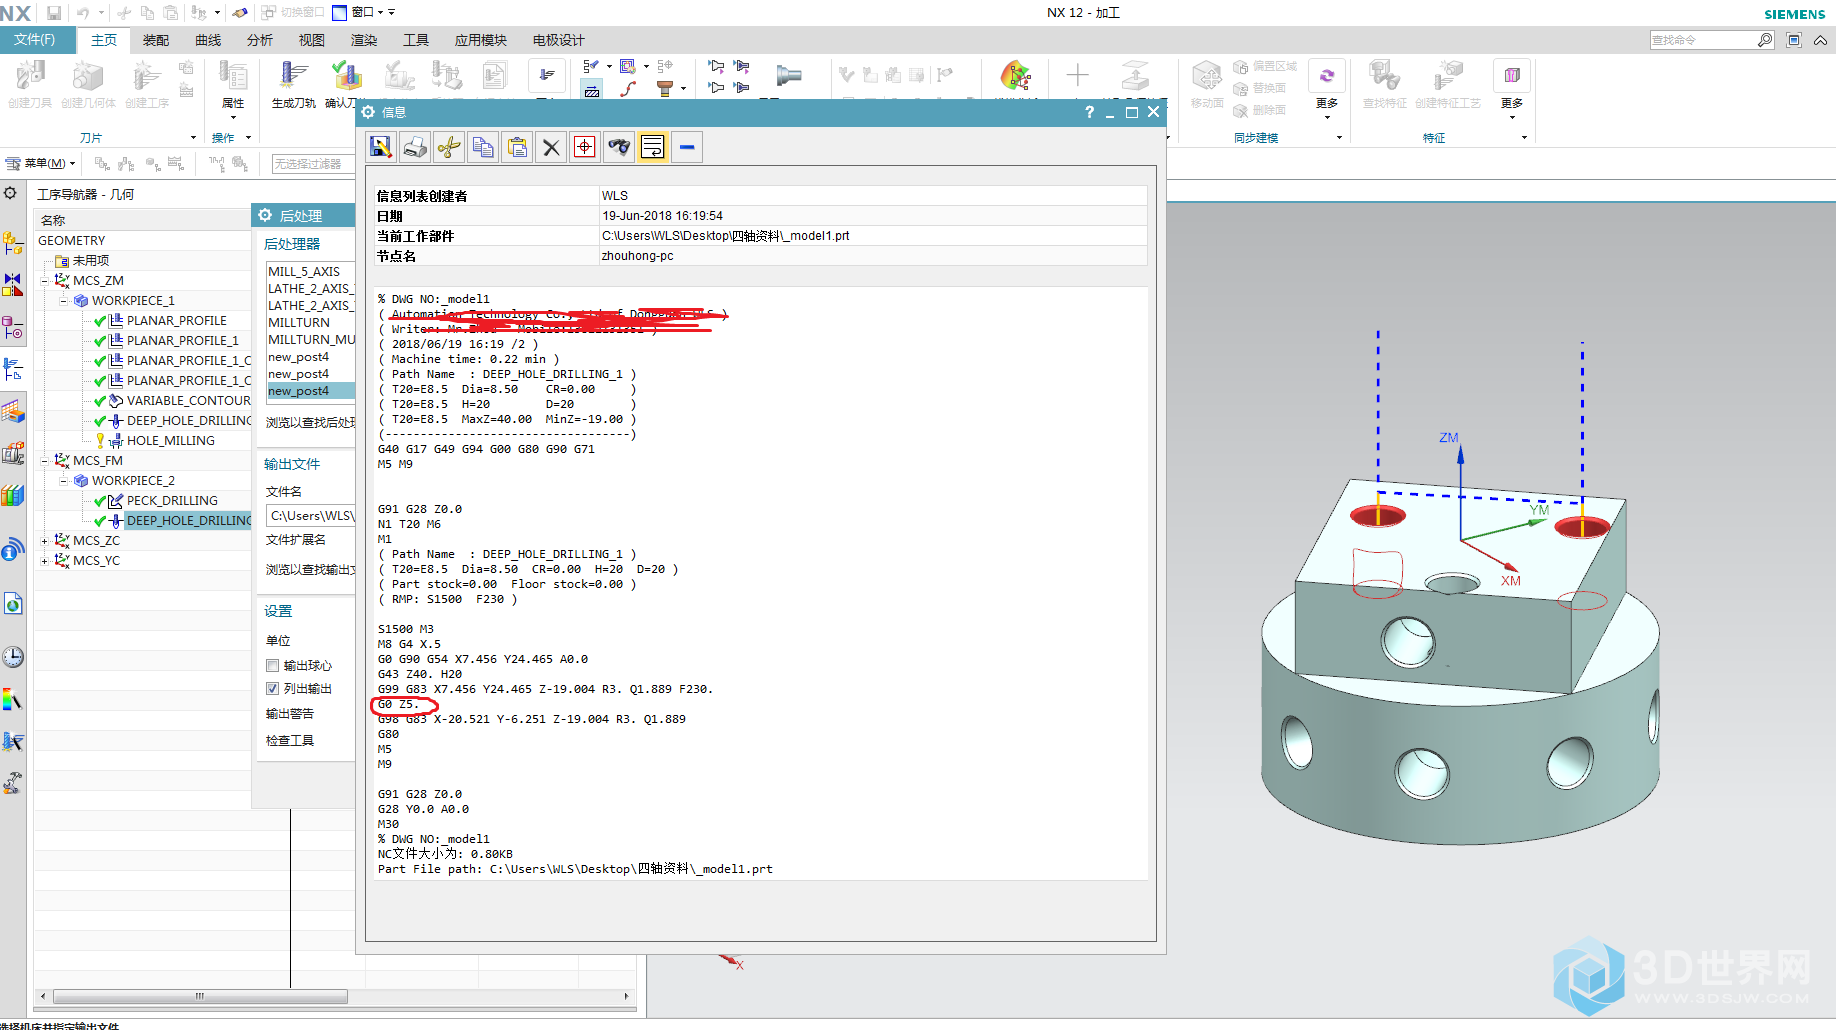Open the Part Navigator sidebar icon
The width and height of the screenshot is (1836, 1030).
[12, 328]
